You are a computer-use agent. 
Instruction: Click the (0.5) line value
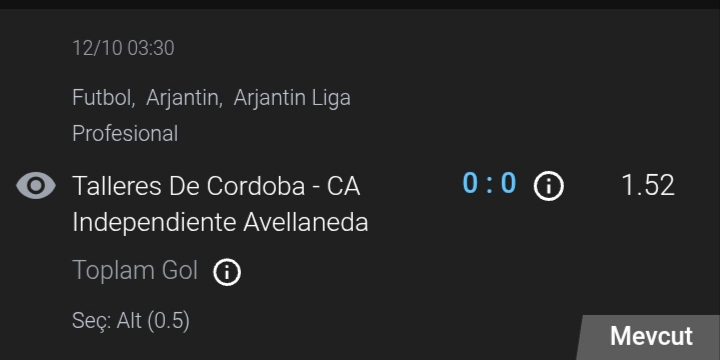point(169,321)
